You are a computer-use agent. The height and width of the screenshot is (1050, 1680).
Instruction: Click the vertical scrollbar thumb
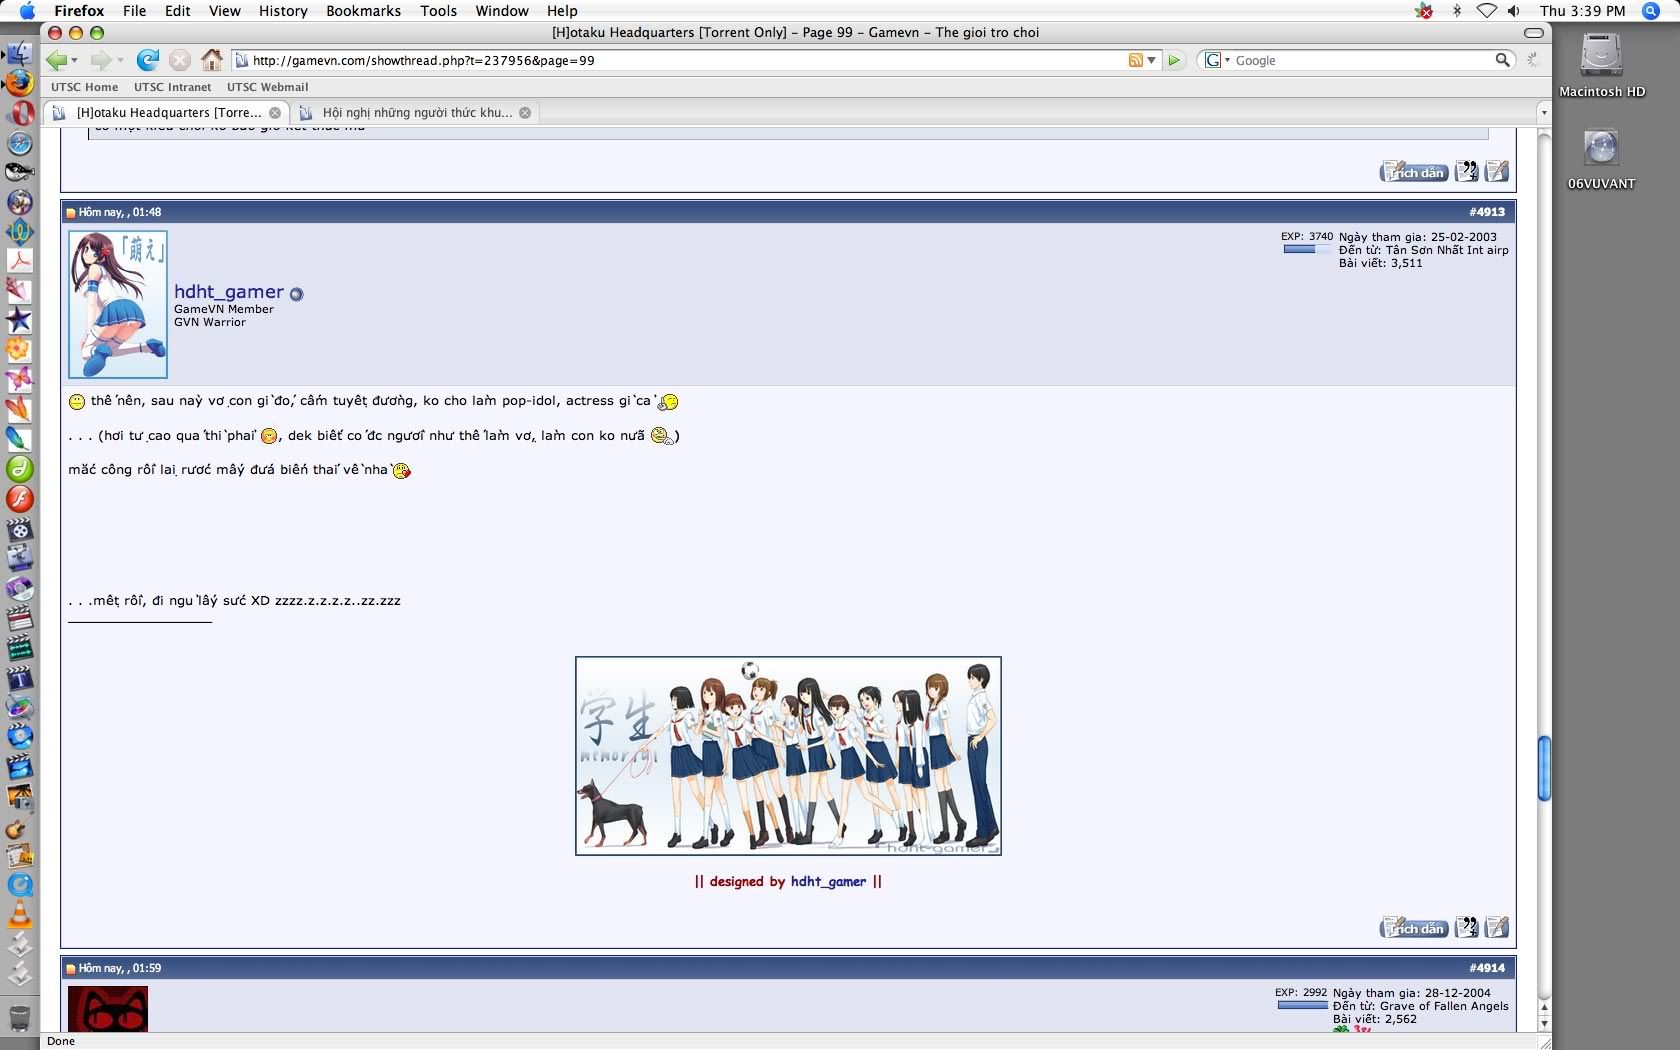click(x=1544, y=768)
